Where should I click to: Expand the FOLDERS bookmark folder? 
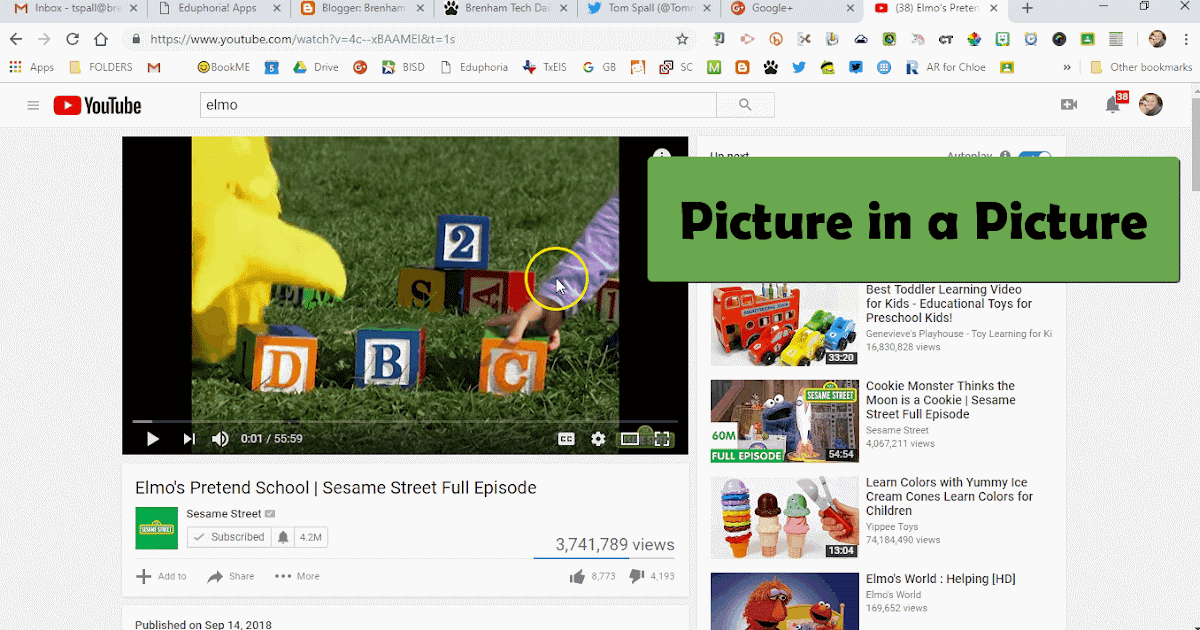[x=101, y=68]
